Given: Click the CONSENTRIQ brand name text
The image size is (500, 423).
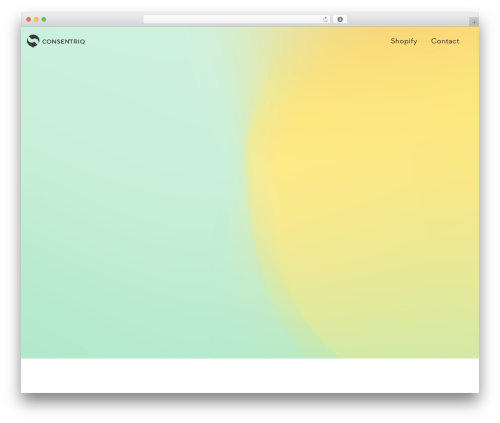Looking at the screenshot, I should tap(63, 42).
